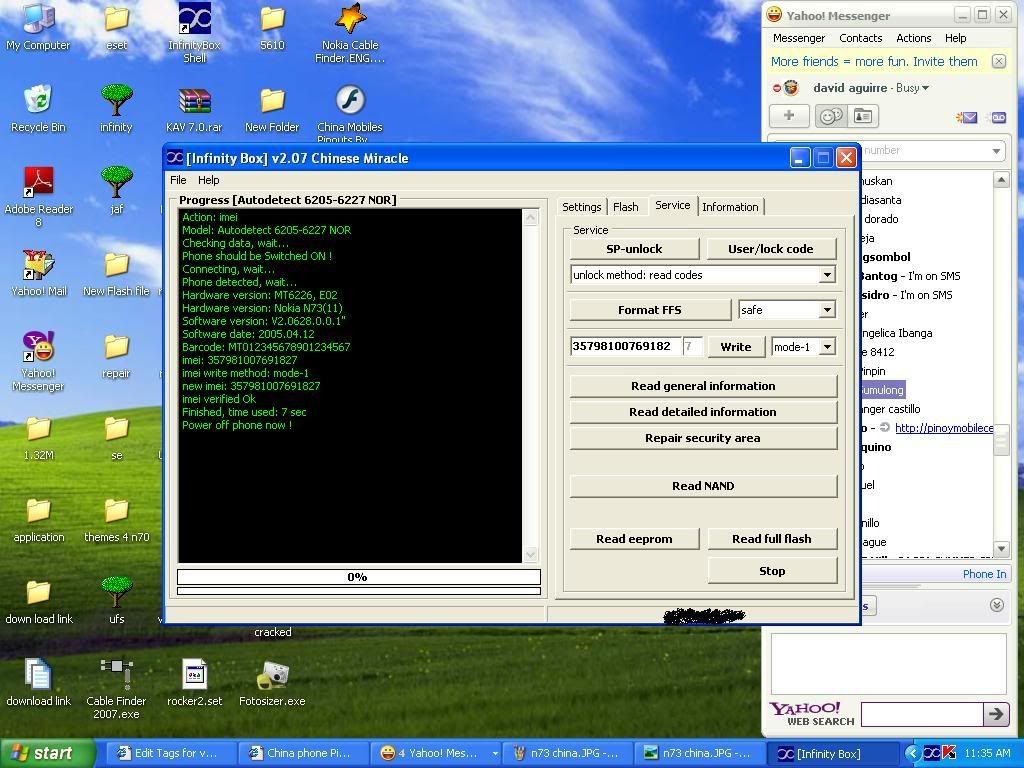Image resolution: width=1024 pixels, height=768 pixels.
Task: Open the File menu in Infinity Box
Action: coord(178,180)
